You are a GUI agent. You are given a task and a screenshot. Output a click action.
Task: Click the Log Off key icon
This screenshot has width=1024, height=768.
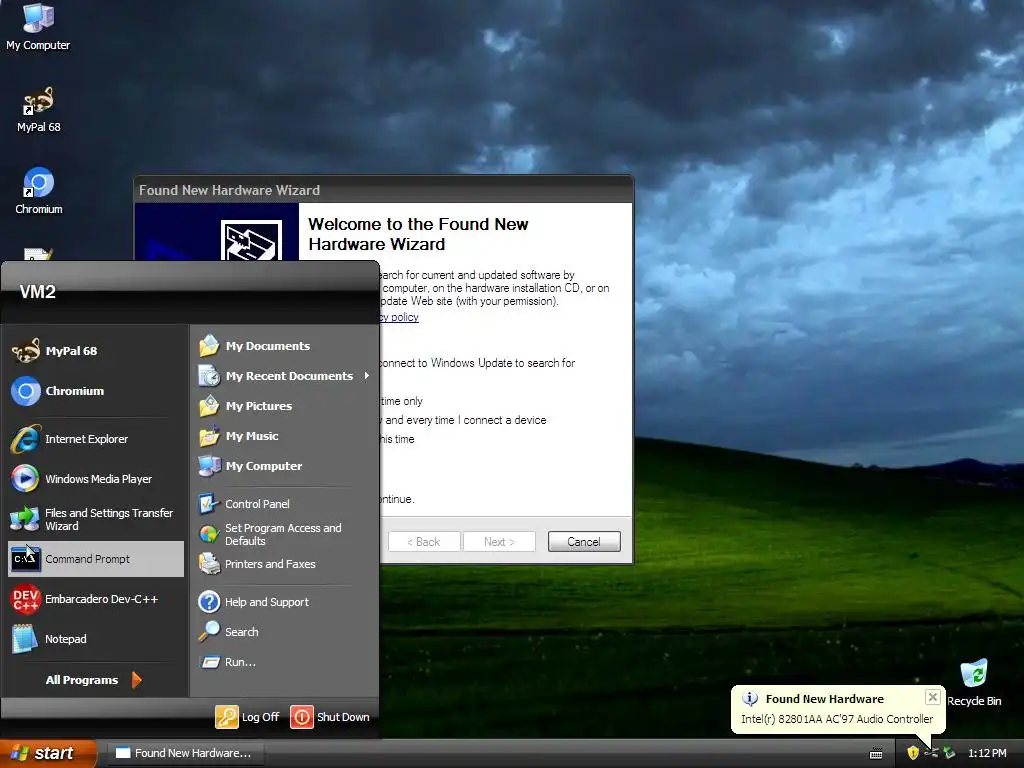[227, 717]
